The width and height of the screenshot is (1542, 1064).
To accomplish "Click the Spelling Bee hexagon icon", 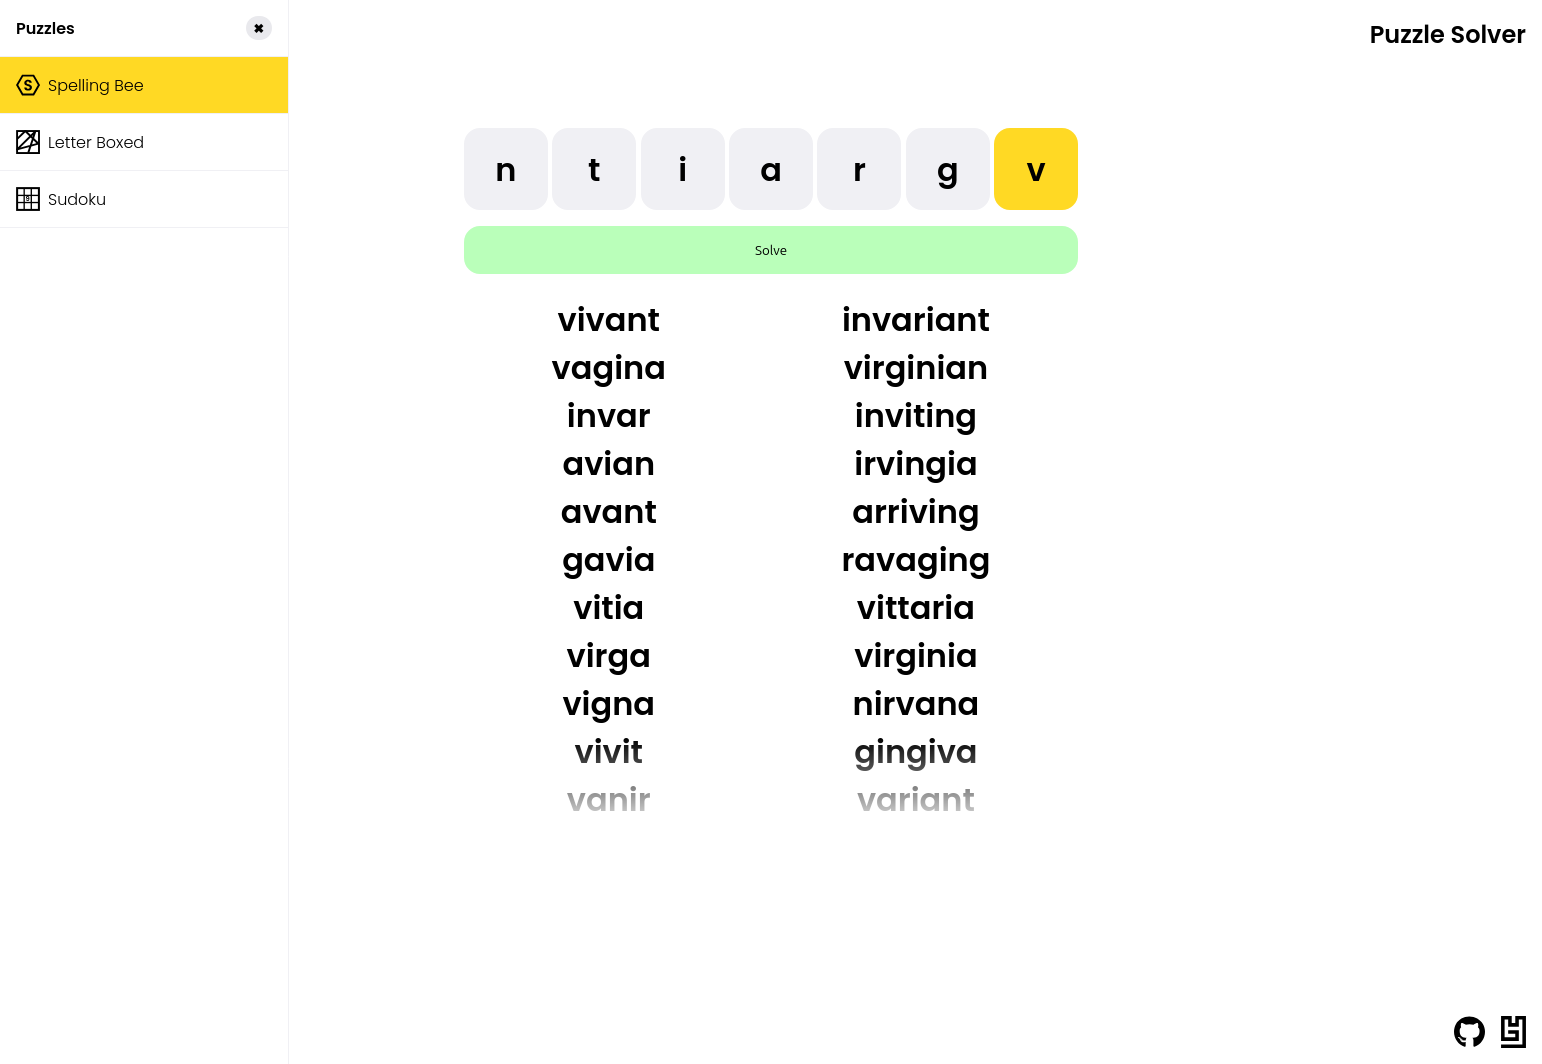I will [x=28, y=85].
